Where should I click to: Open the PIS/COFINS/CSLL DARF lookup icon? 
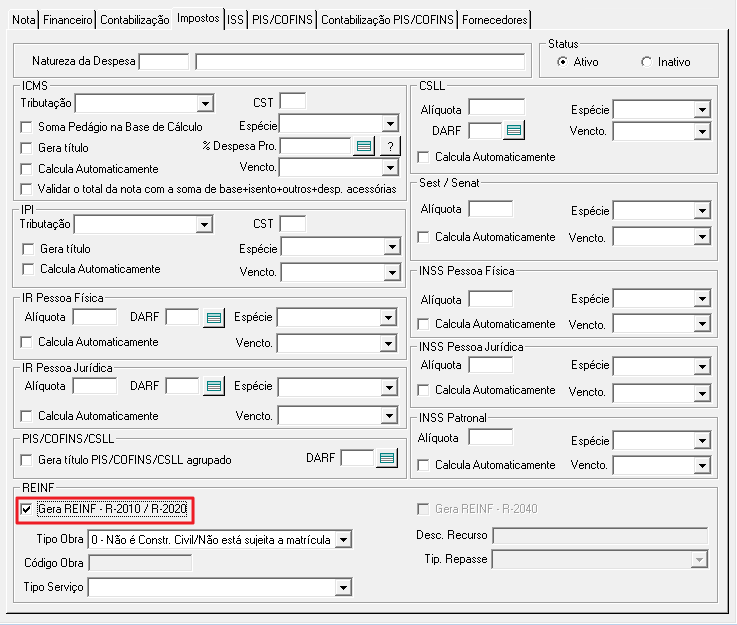coord(387,458)
